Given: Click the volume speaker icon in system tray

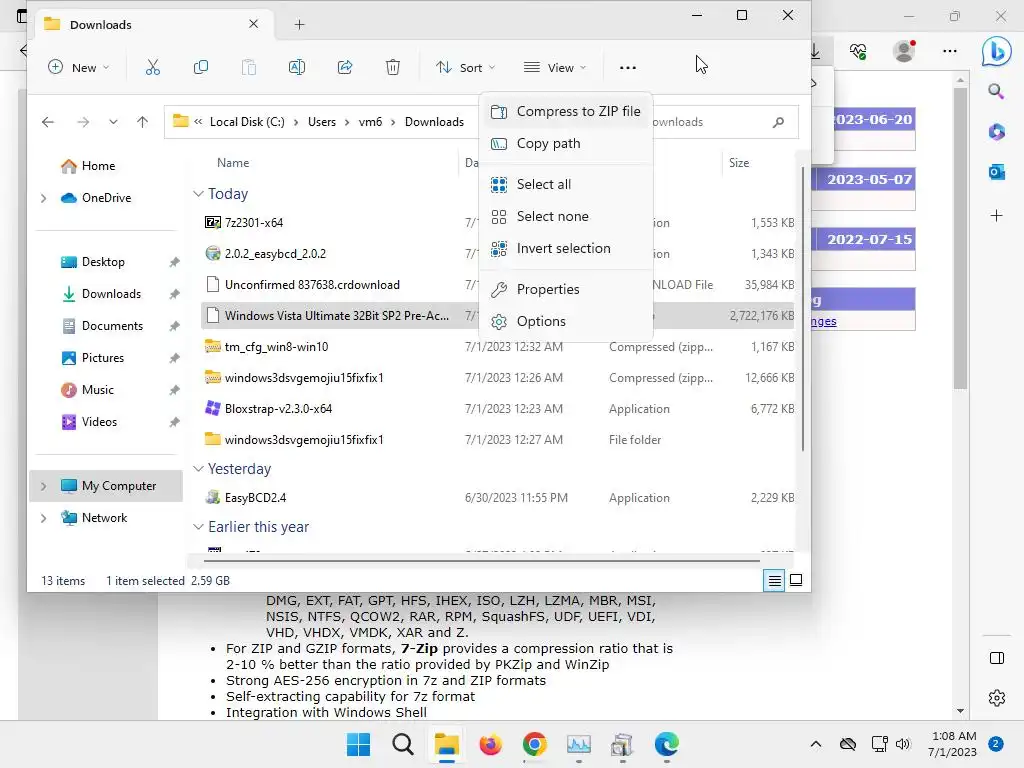Looking at the screenshot, I should pos(903,744).
